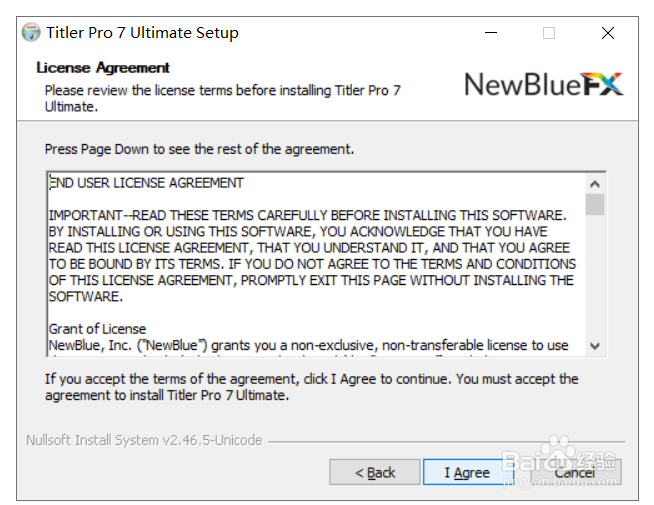This screenshot has height=505, width=654.
Task: Cancel the installation
Action: pos(576,472)
